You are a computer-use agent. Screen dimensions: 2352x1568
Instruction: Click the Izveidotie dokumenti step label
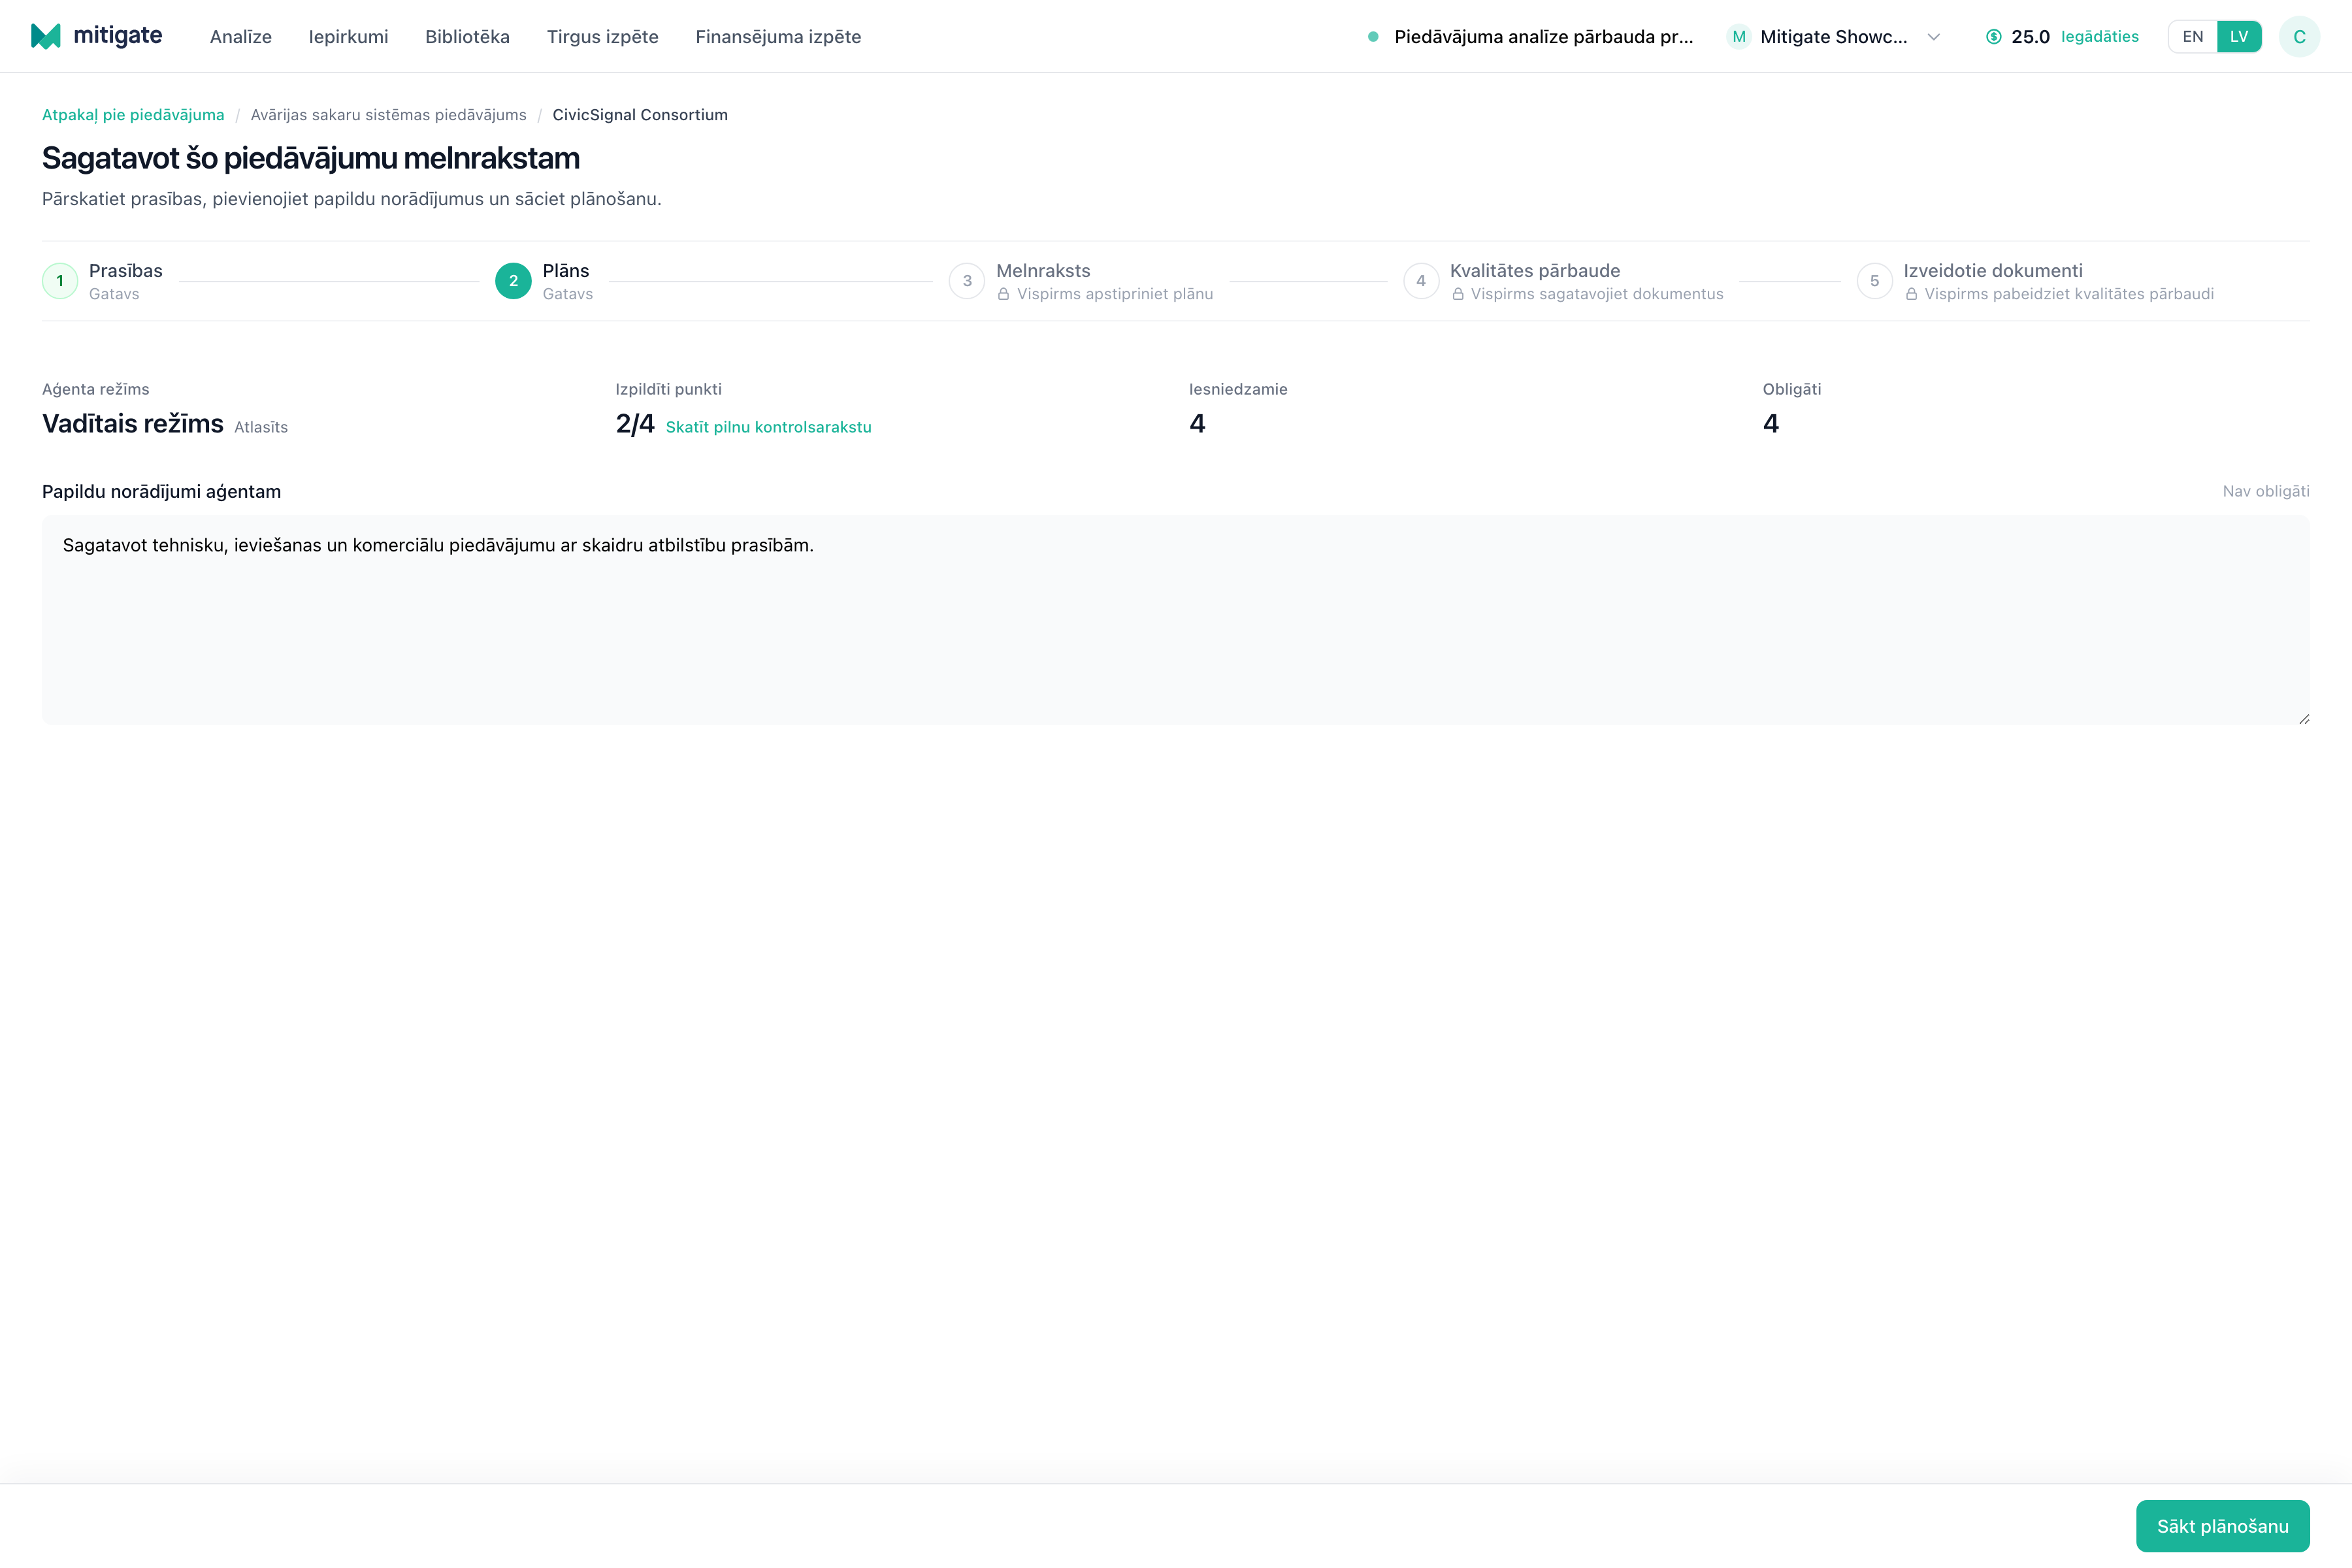pyautogui.click(x=1993, y=271)
